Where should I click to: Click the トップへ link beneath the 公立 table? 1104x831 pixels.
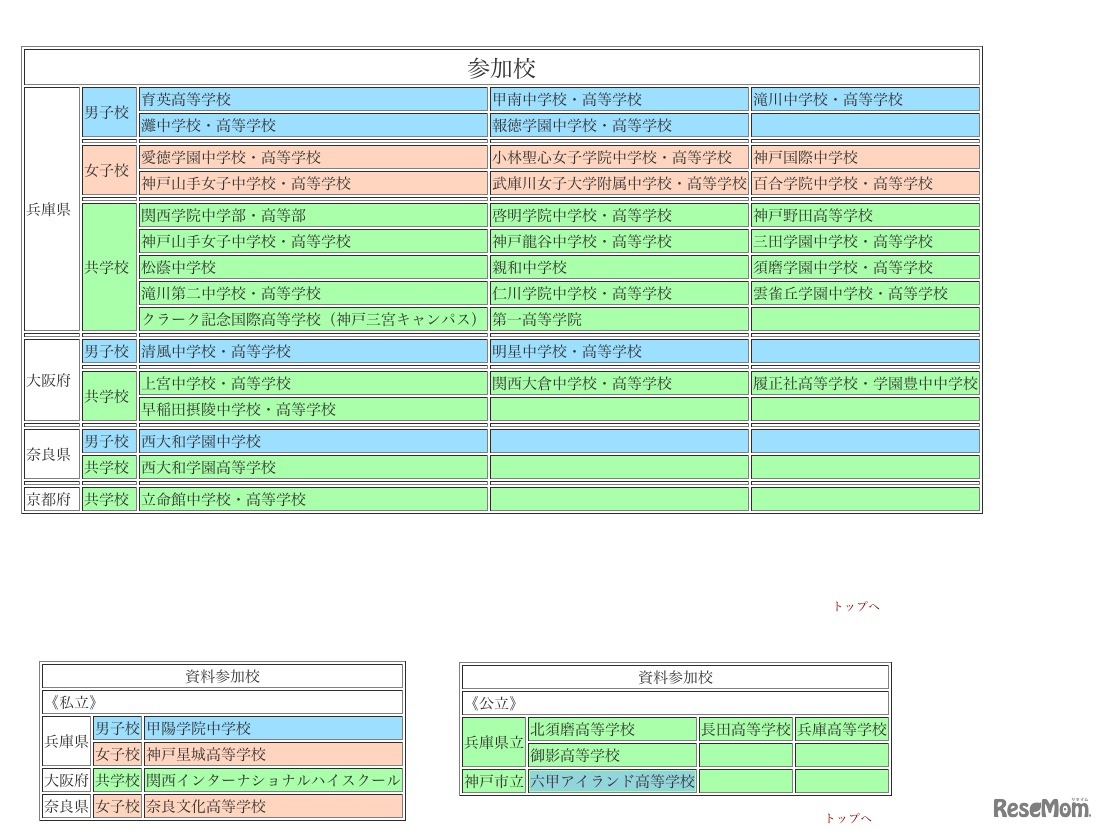(848, 818)
